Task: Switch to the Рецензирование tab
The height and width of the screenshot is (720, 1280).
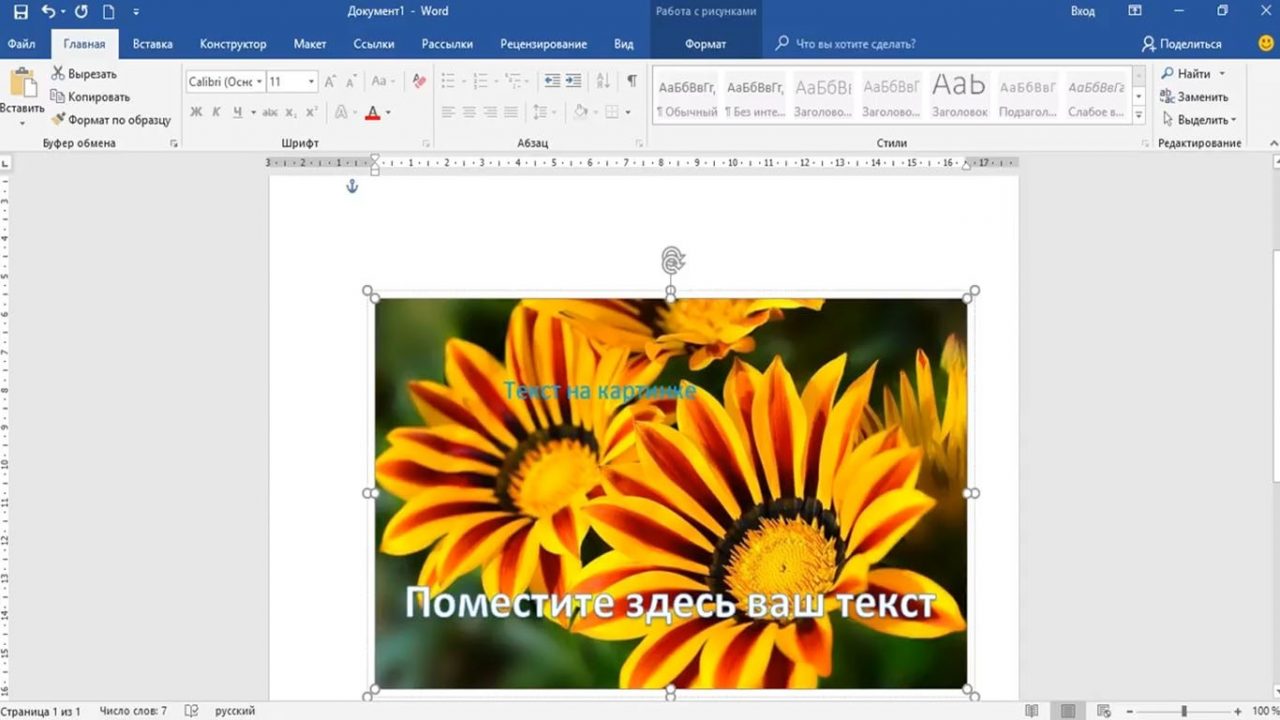Action: (544, 44)
